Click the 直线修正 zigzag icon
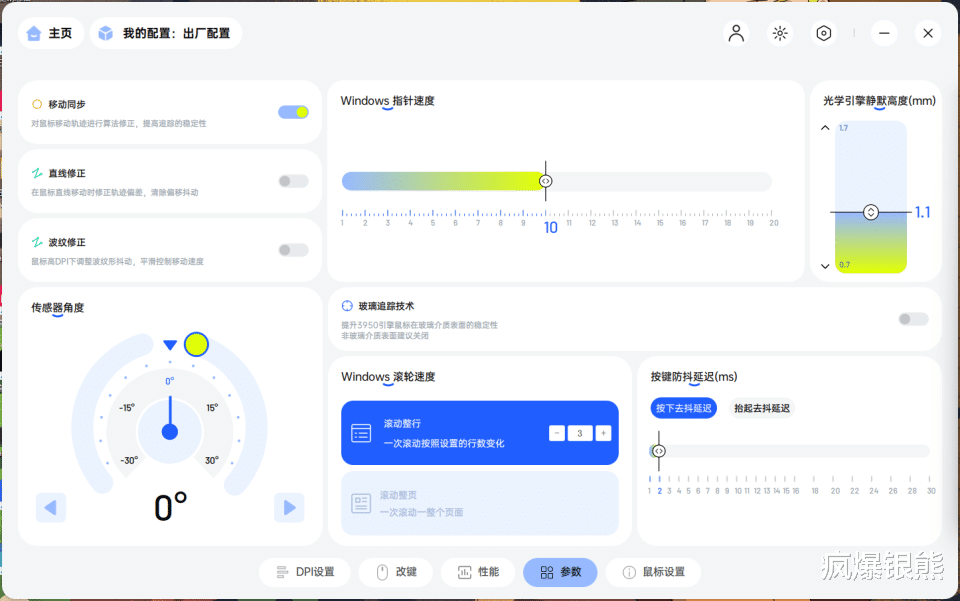 [x=37, y=173]
